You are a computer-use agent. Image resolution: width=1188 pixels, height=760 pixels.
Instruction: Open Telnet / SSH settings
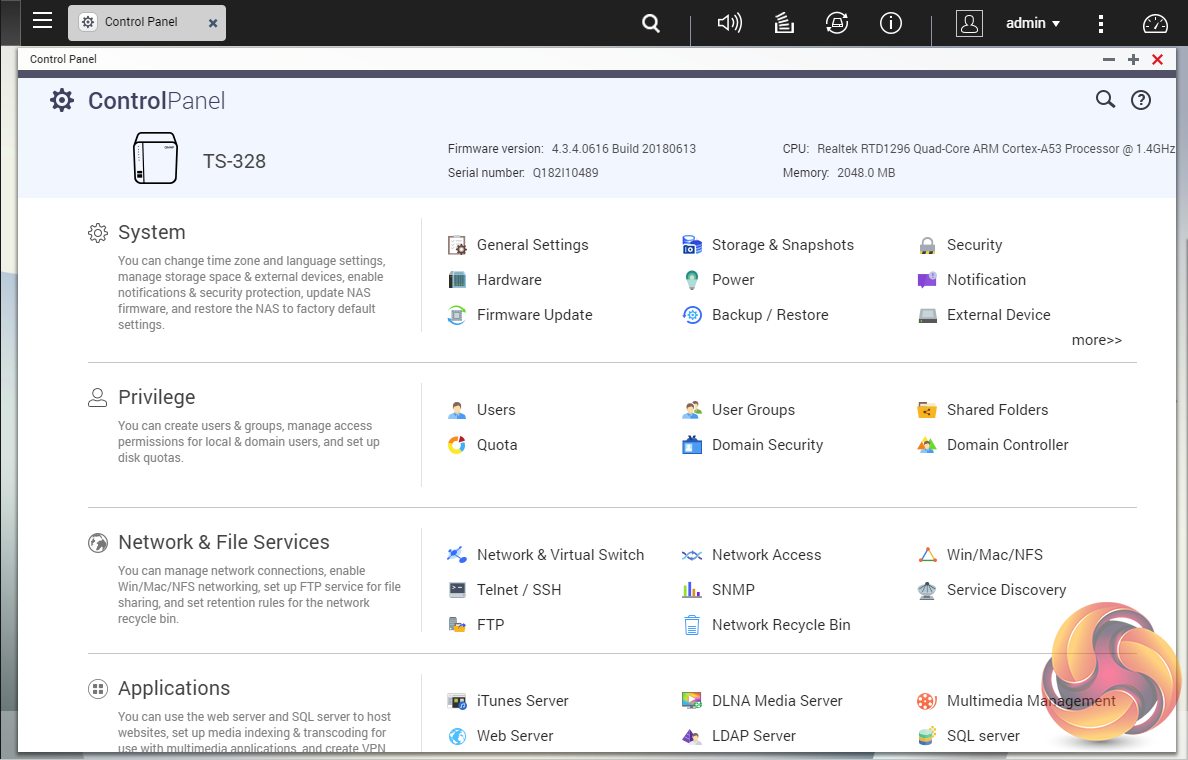pos(518,590)
